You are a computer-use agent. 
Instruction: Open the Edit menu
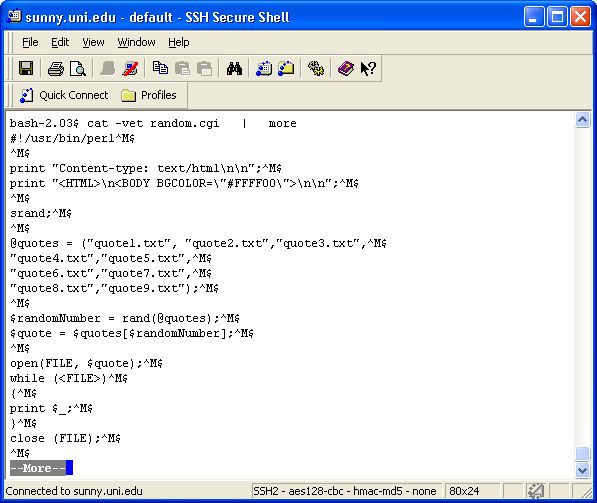click(60, 42)
